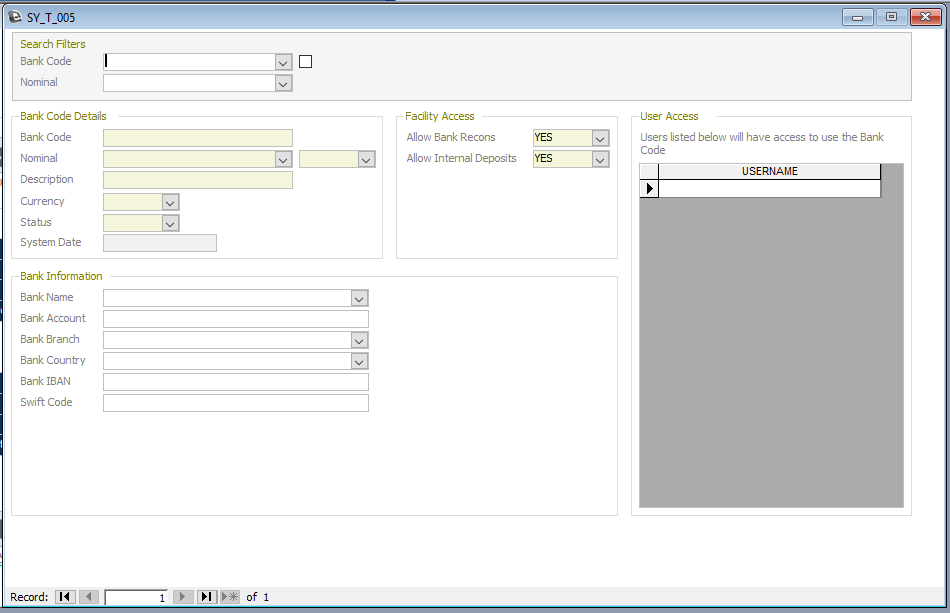The height and width of the screenshot is (613, 950).
Task: Open the Status dropdown
Action: [x=170, y=224]
